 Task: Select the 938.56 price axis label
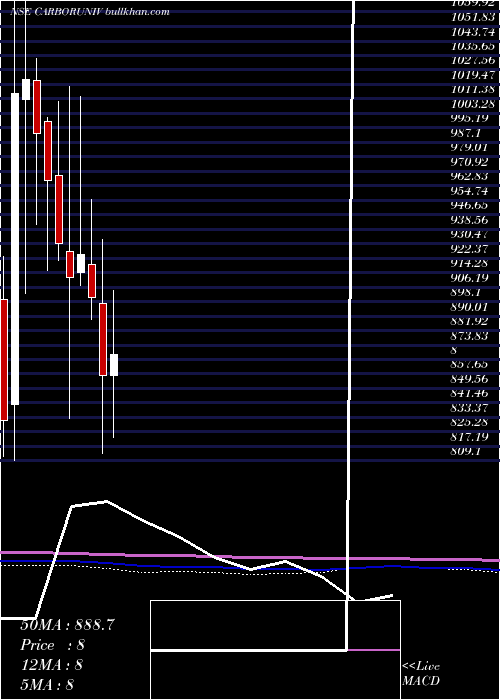tap(470, 220)
